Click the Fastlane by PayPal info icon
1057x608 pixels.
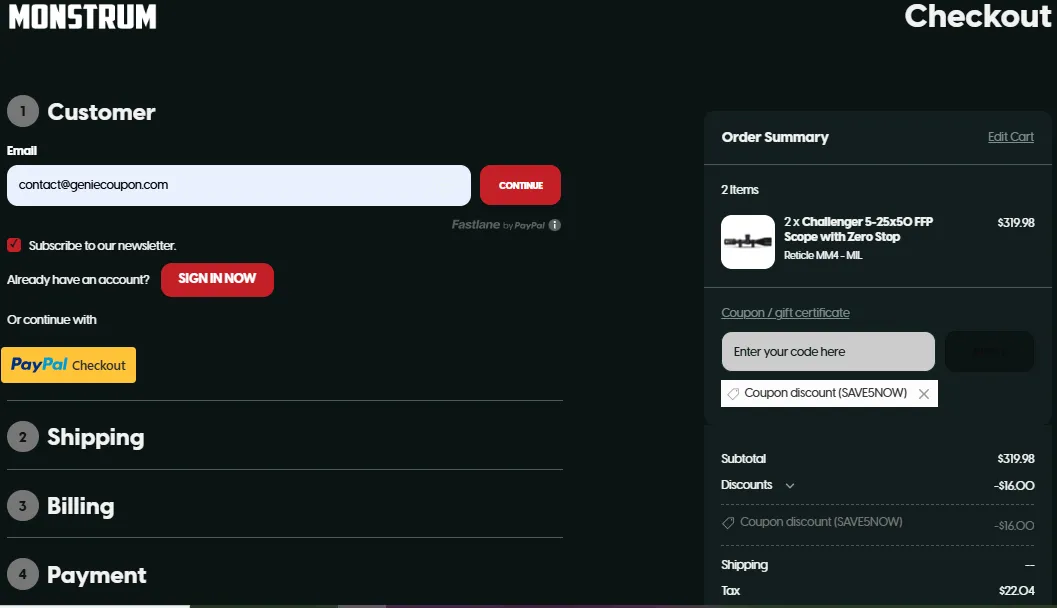coord(555,225)
